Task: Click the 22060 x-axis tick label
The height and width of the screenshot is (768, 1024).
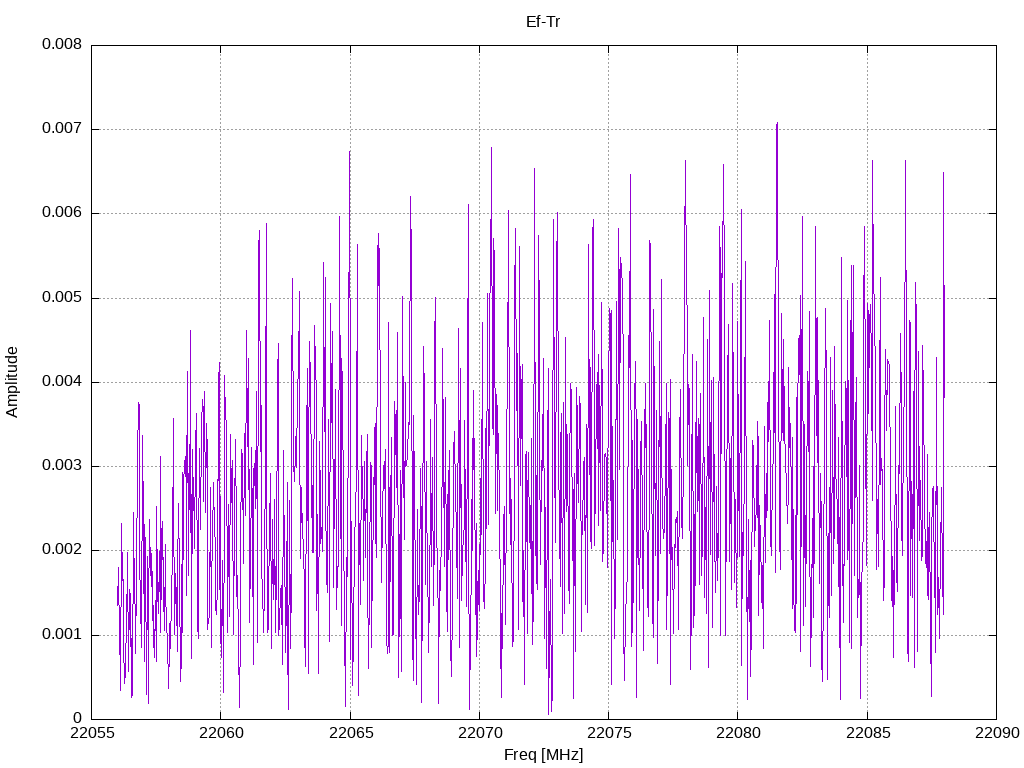Action: tap(221, 733)
